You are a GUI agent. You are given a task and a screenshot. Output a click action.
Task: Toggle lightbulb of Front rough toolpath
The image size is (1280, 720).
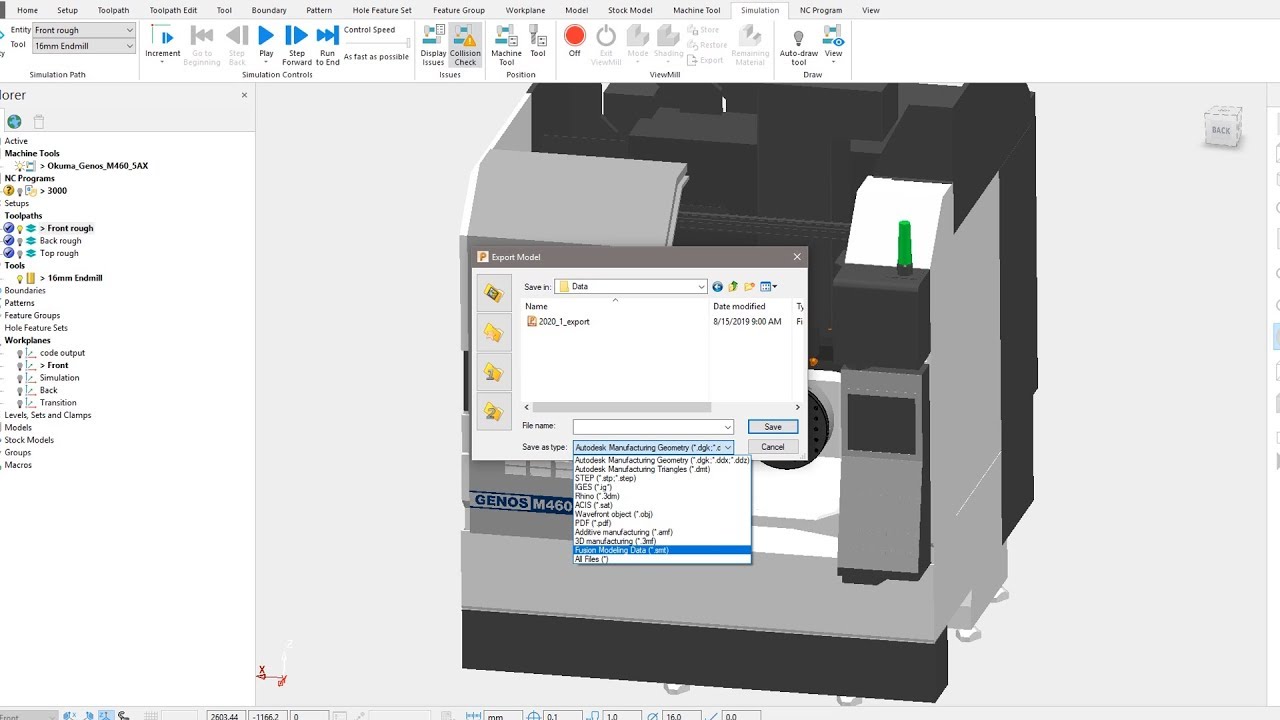pyautogui.click(x=19, y=228)
